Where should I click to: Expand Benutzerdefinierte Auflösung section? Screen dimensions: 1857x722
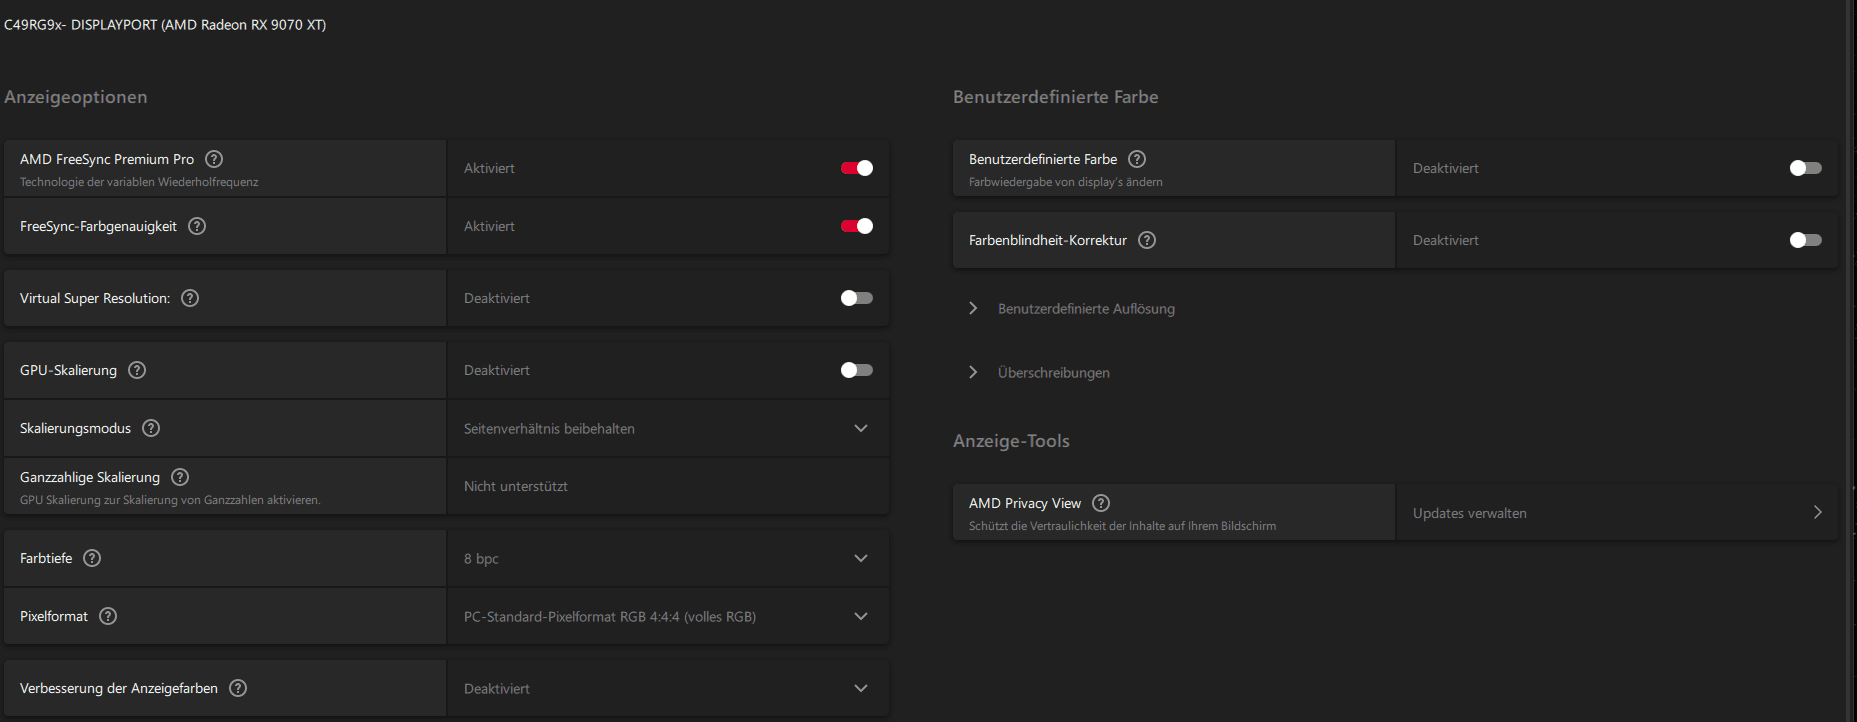coord(1085,309)
